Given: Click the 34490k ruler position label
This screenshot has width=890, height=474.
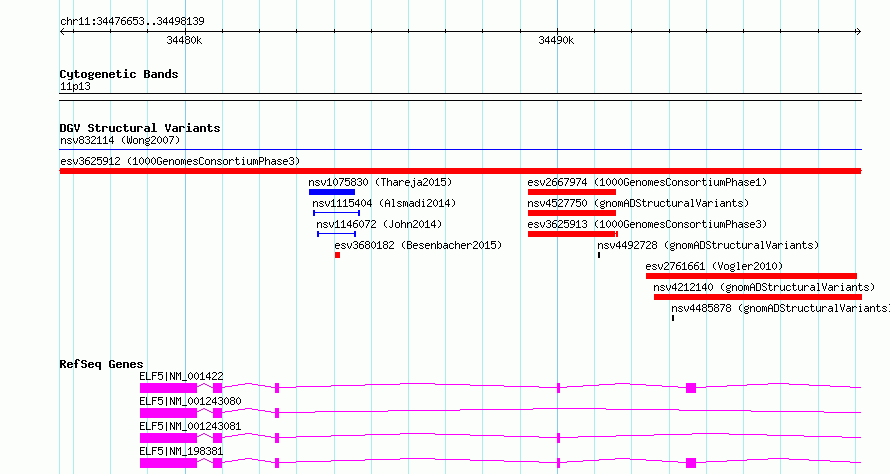Looking at the screenshot, I should tap(556, 40).
